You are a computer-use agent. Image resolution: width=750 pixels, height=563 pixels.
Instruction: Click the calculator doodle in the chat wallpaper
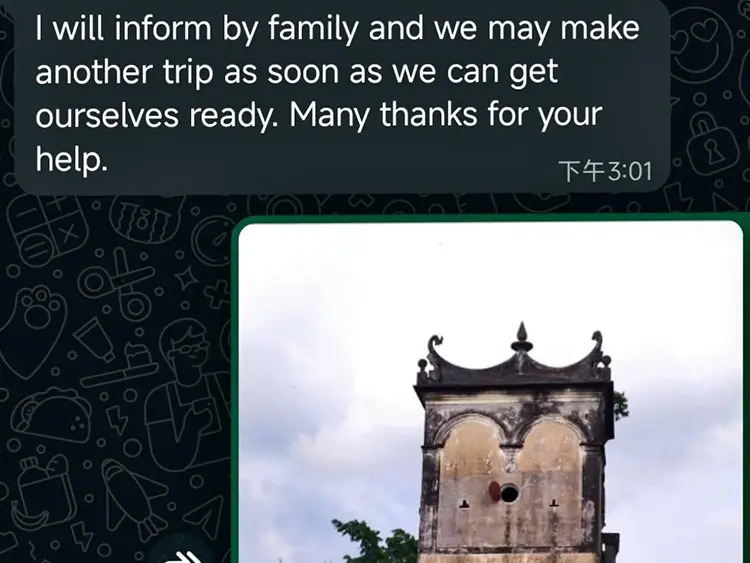point(46,230)
